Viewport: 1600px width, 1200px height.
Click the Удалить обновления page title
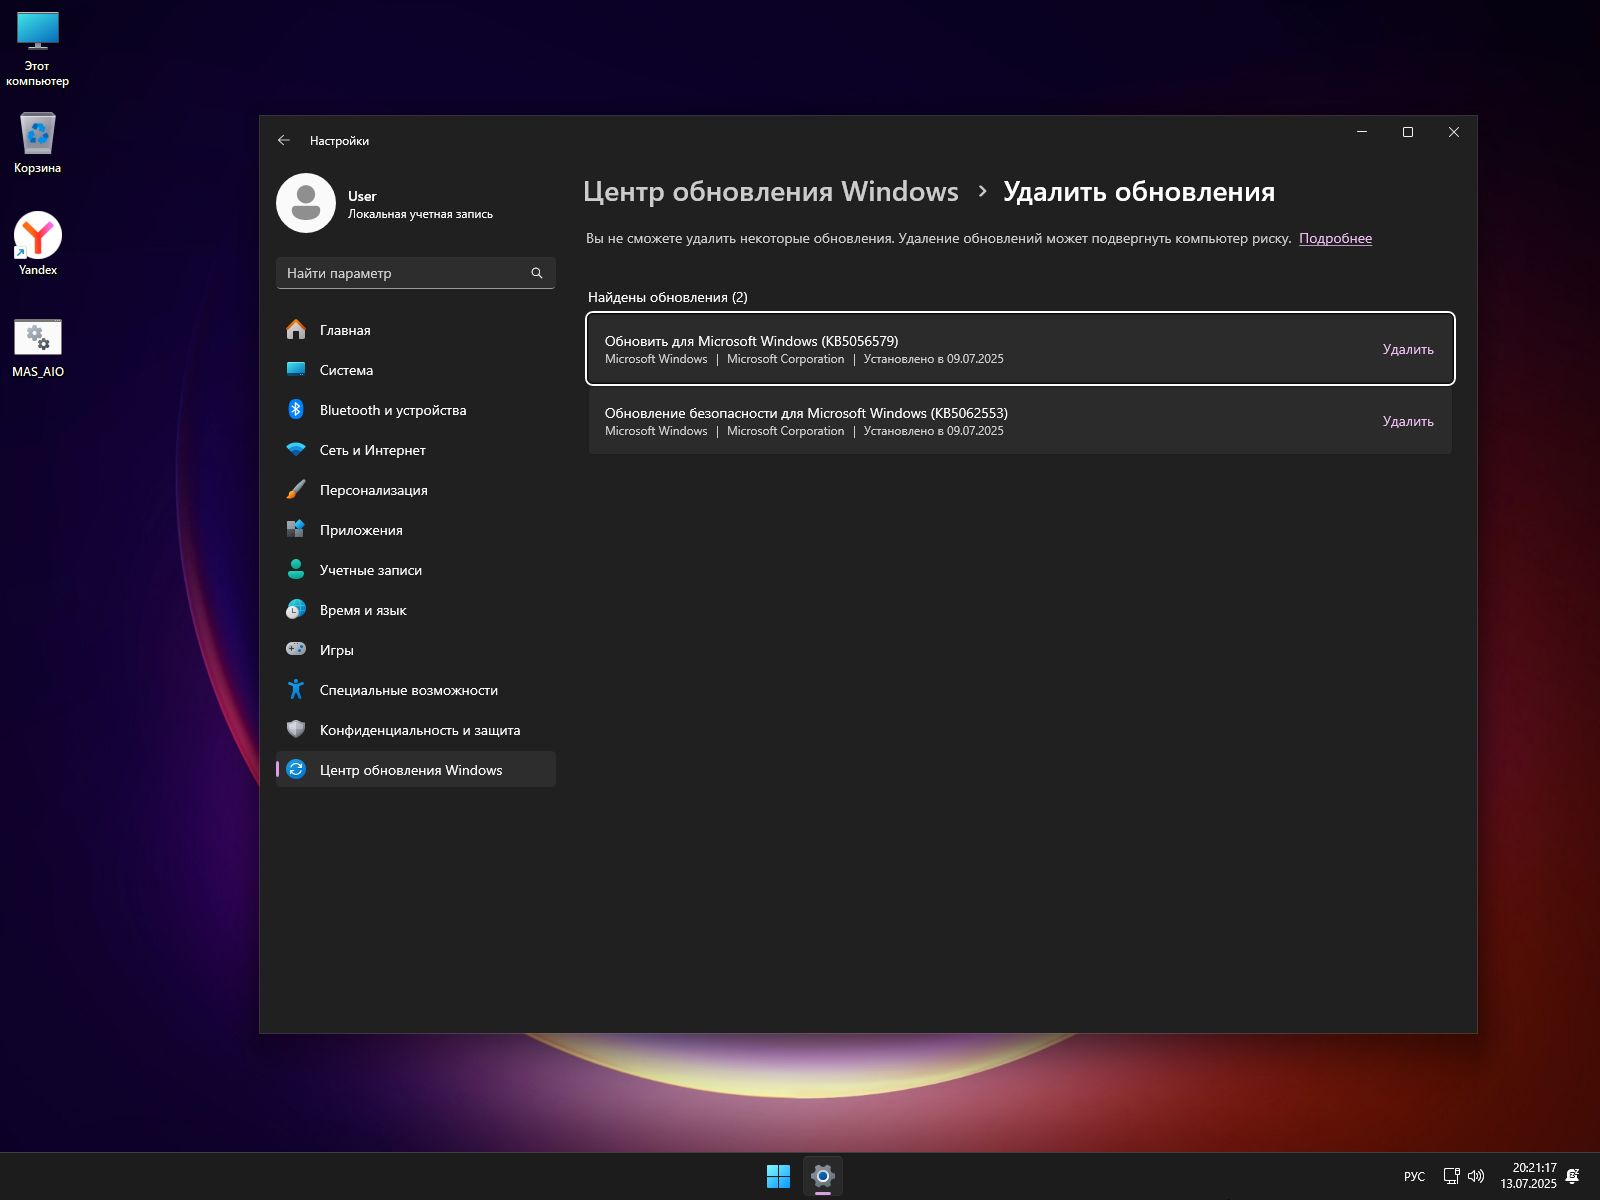pos(1139,192)
